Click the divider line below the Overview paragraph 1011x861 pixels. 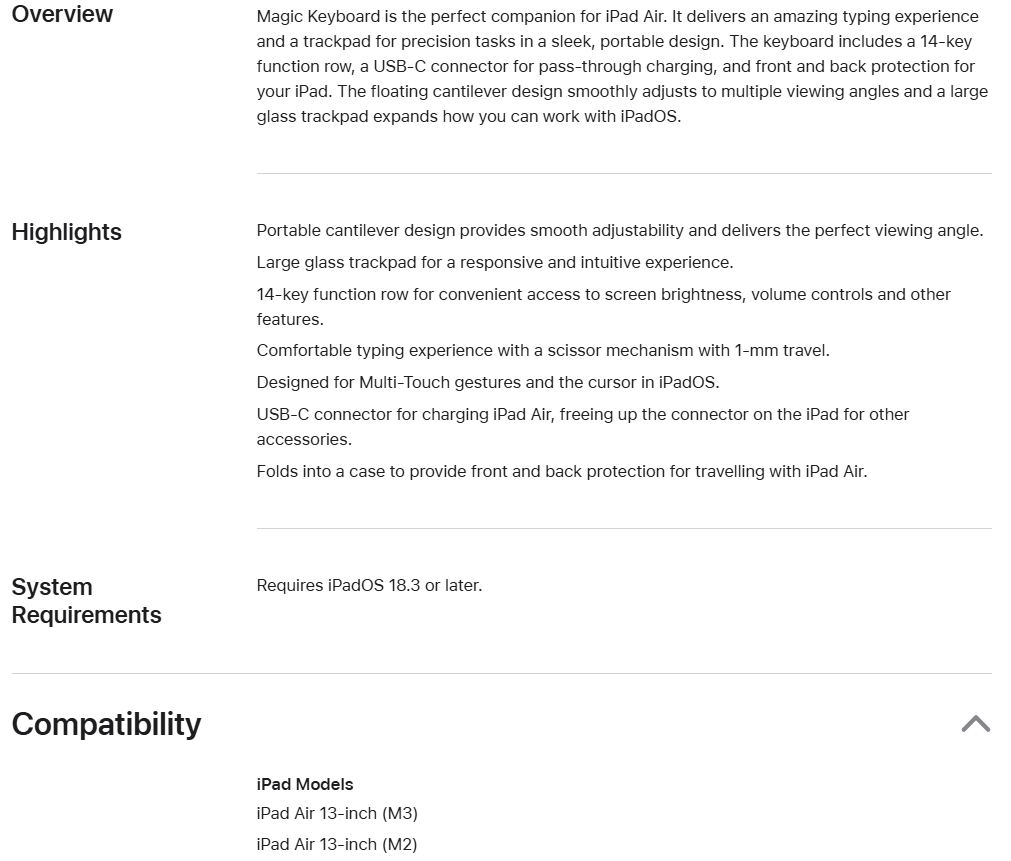pyautogui.click(x=624, y=174)
